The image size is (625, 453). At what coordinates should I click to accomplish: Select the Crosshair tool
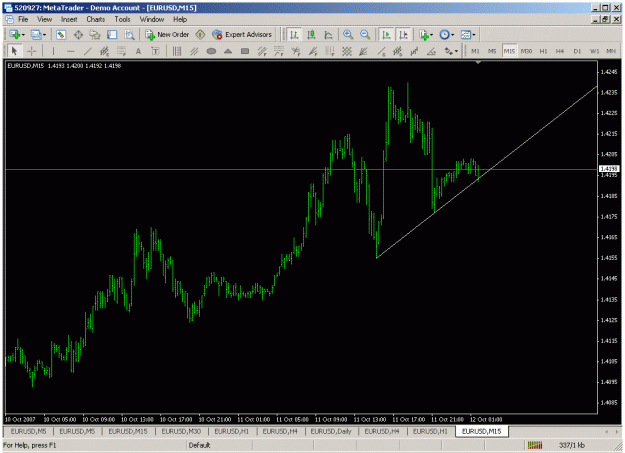point(31,51)
